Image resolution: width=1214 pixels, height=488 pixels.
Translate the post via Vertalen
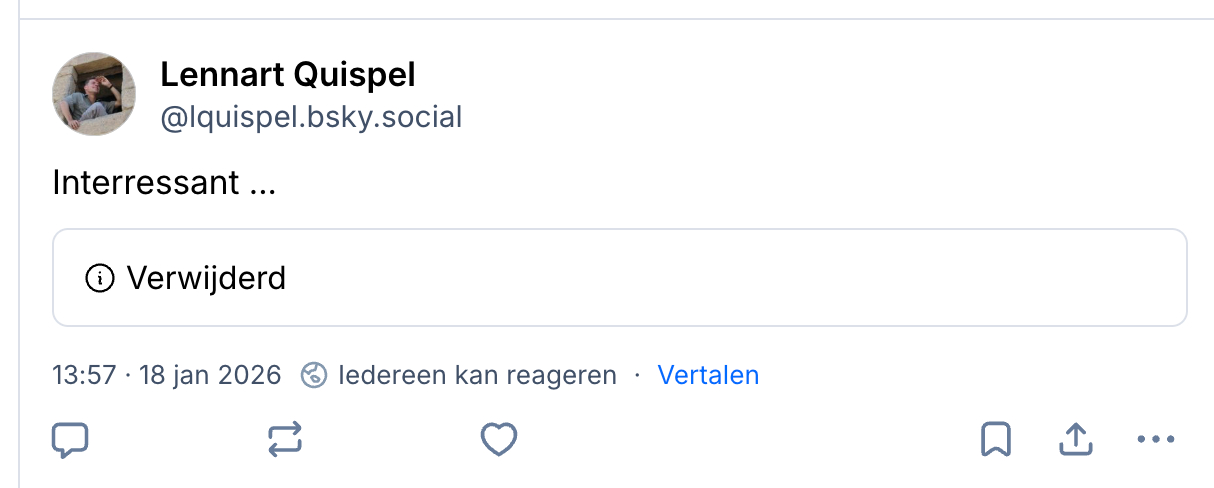pyautogui.click(x=708, y=376)
